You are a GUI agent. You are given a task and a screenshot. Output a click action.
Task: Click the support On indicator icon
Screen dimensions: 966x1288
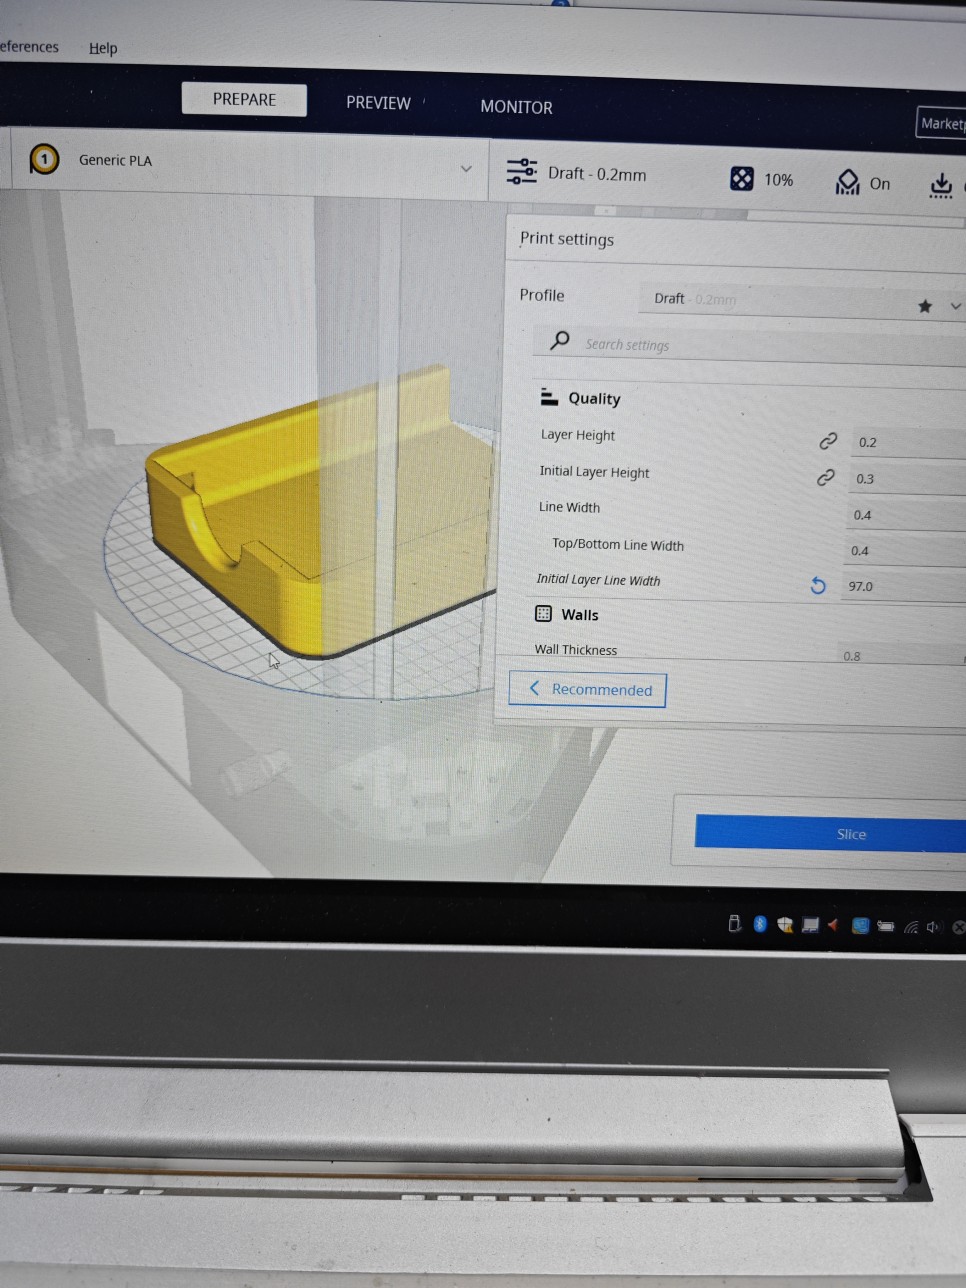click(847, 182)
